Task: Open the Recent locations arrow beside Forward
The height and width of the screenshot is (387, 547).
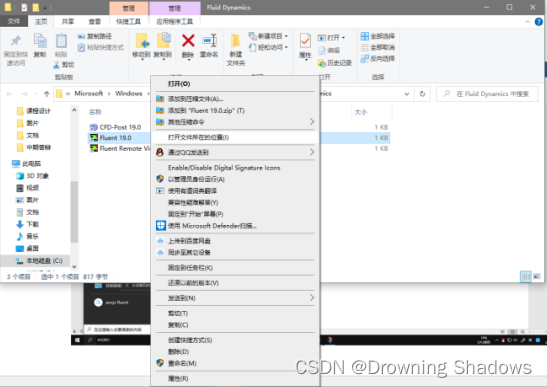Action: pos(36,94)
